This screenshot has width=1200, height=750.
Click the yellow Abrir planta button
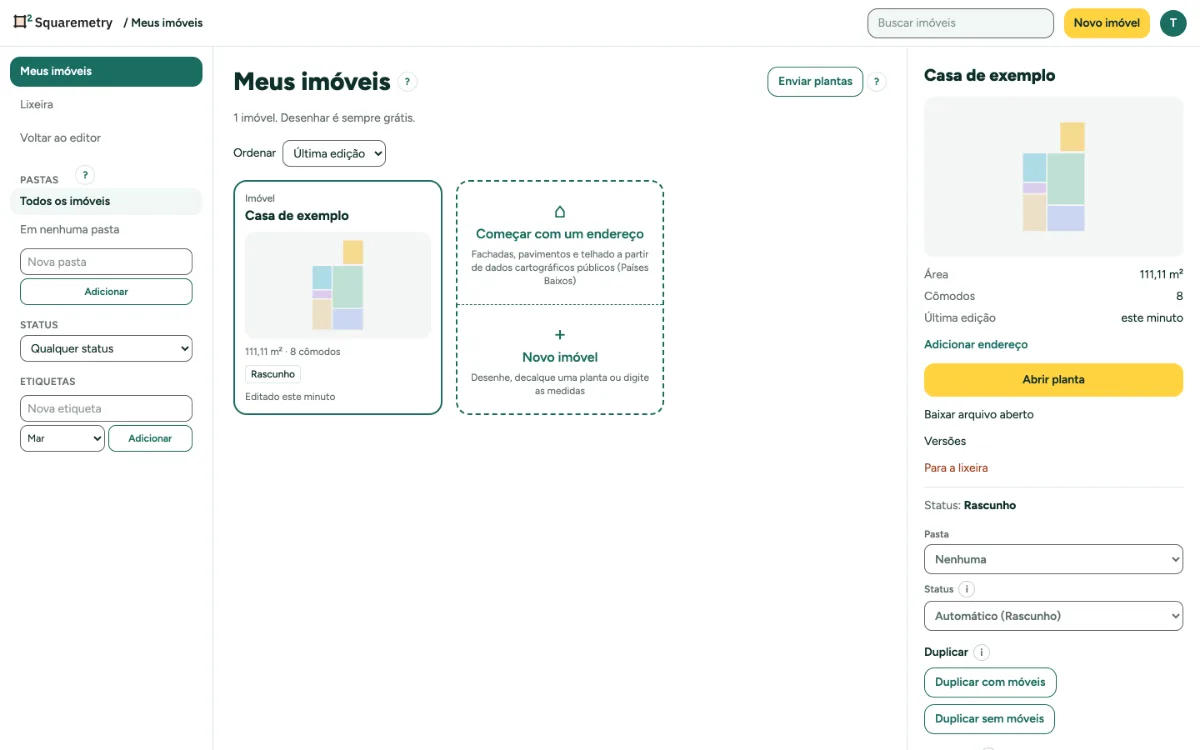(1053, 380)
